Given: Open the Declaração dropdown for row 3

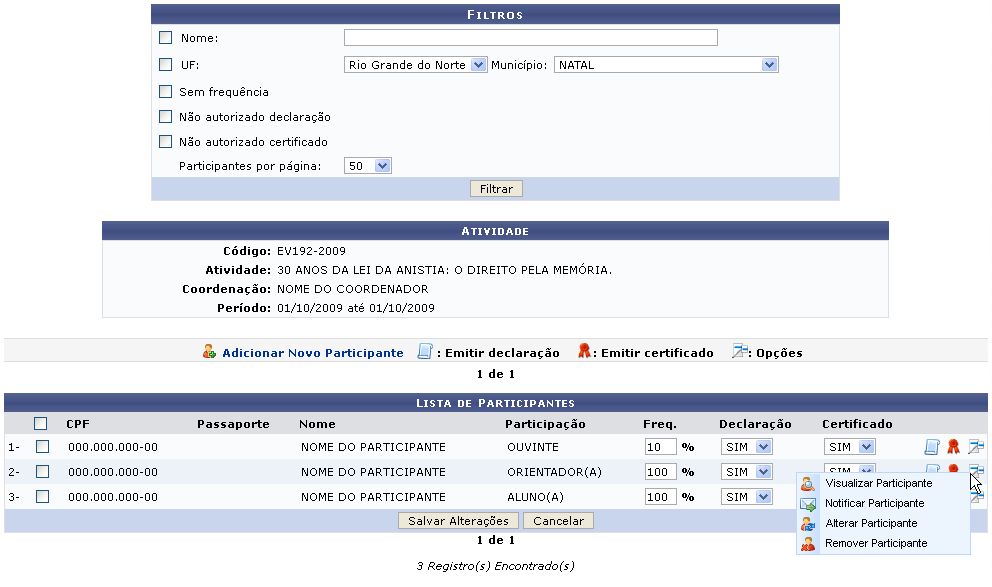Looking at the screenshot, I should point(747,497).
